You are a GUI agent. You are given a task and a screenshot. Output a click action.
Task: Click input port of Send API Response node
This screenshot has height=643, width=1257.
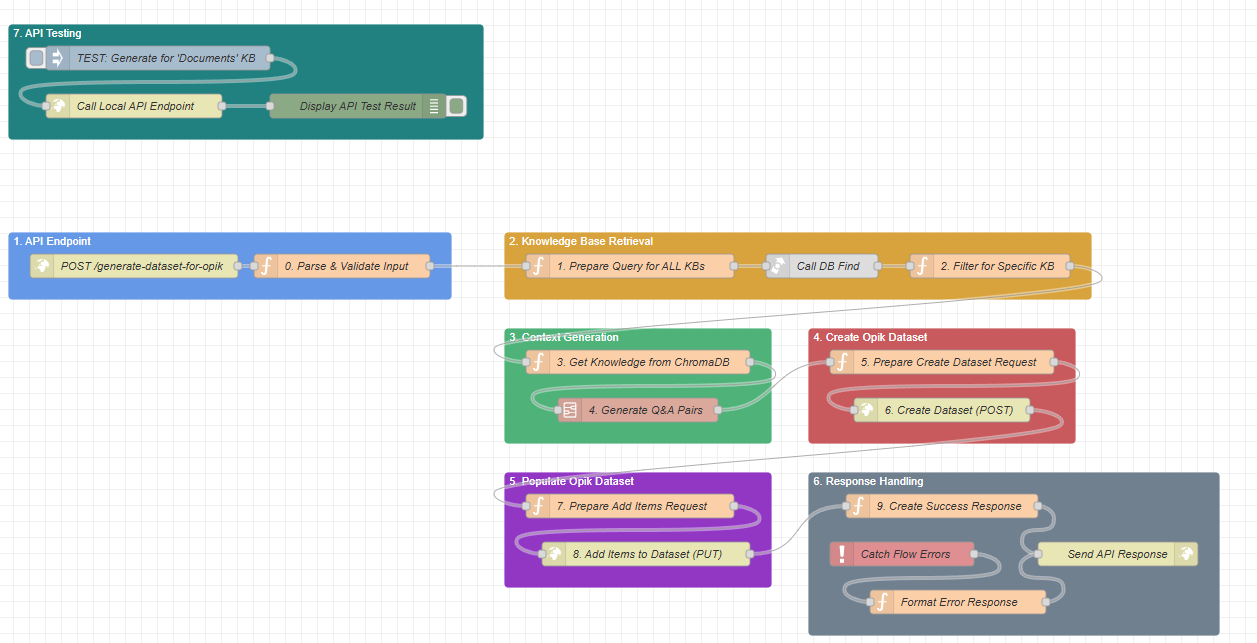pos(1038,554)
